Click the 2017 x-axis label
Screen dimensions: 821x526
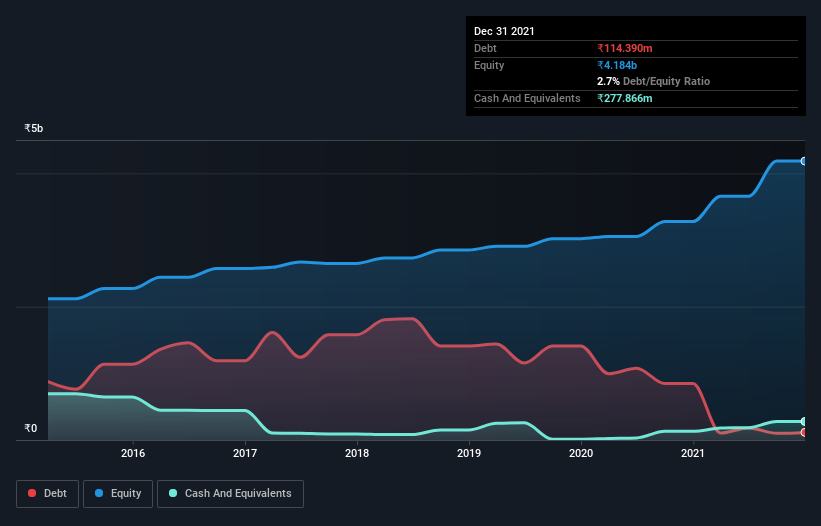click(245, 453)
